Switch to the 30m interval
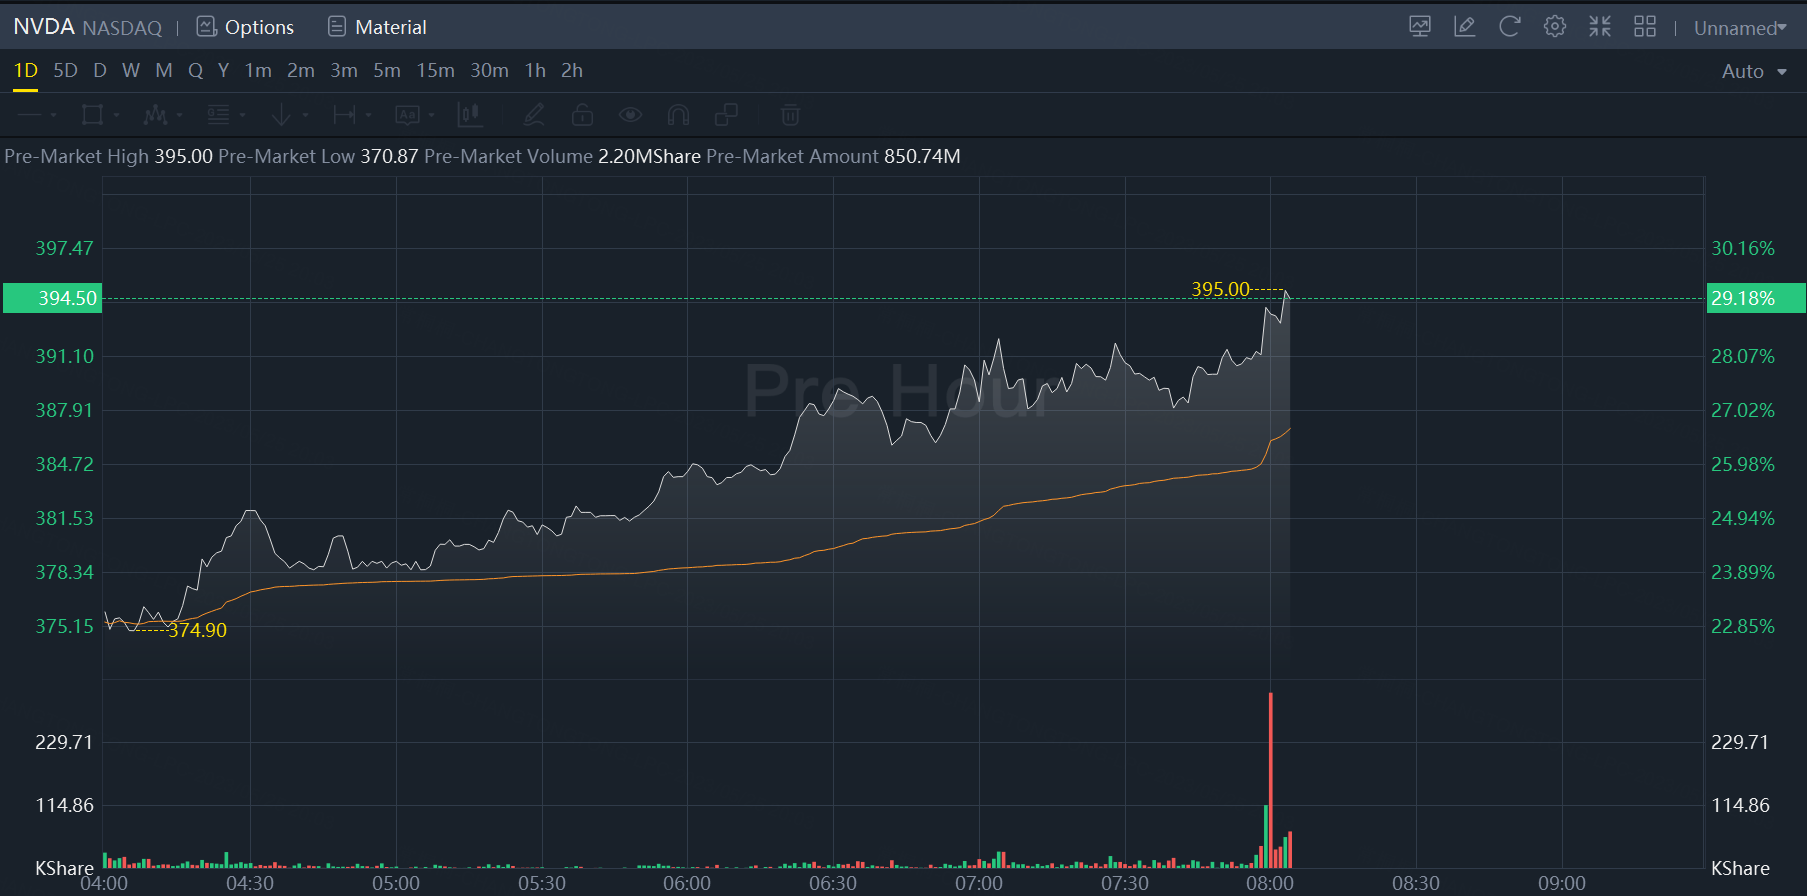Screen dimensions: 1807x896 pyautogui.click(x=490, y=71)
